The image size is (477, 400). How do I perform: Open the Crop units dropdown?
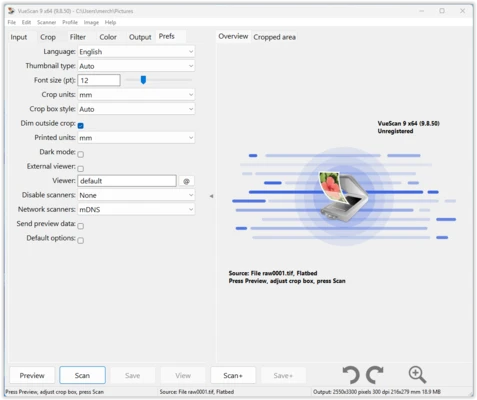136,95
